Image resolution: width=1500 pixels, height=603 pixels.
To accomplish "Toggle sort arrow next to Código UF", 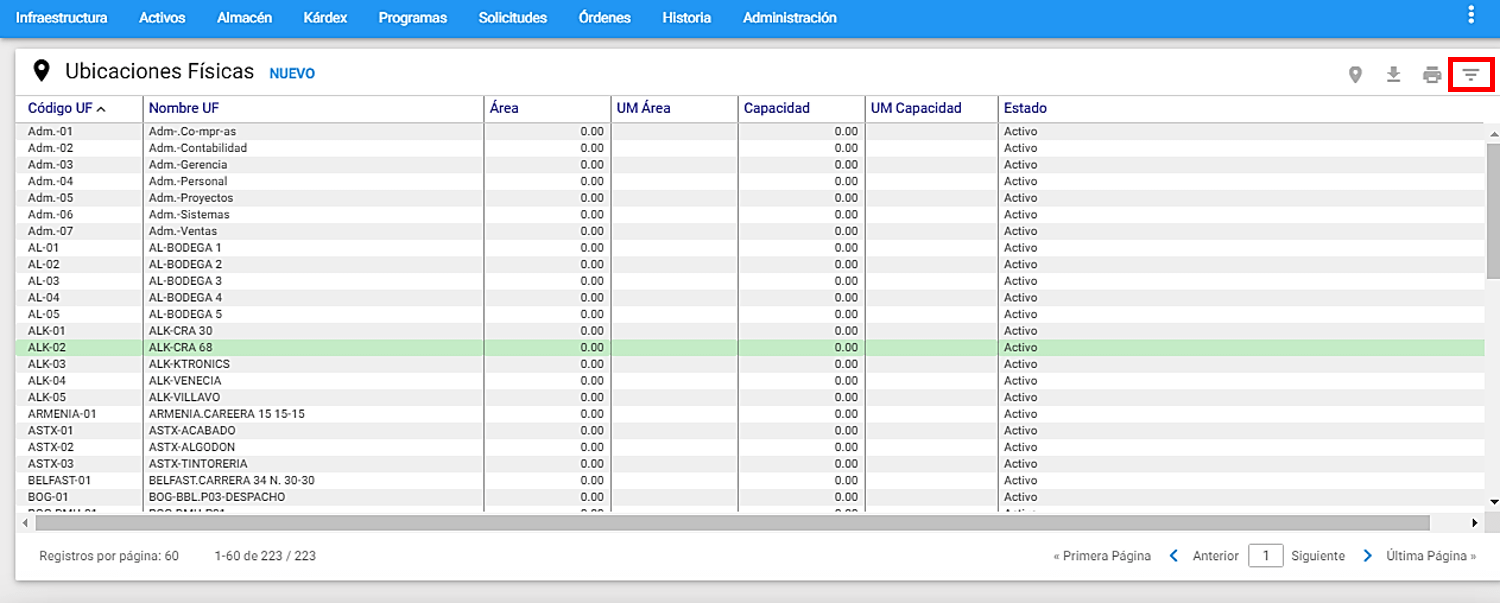I will [x=101, y=109].
